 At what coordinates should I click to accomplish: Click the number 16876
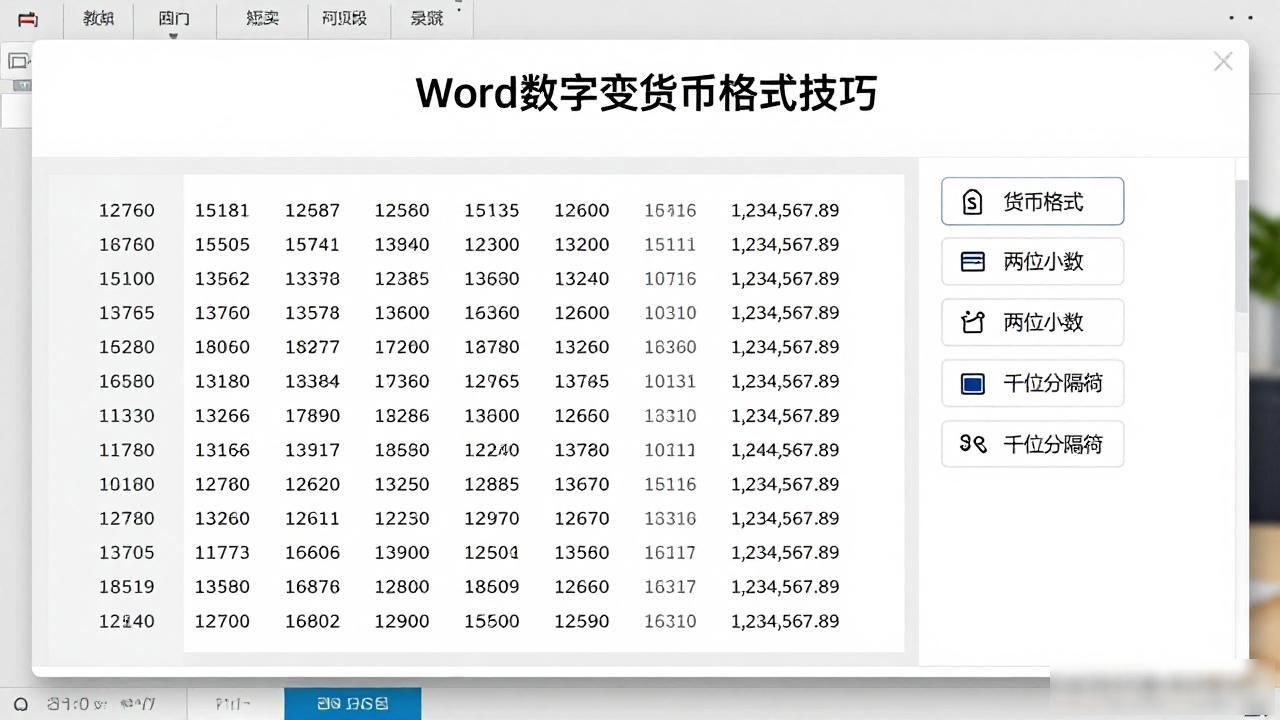[312, 587]
